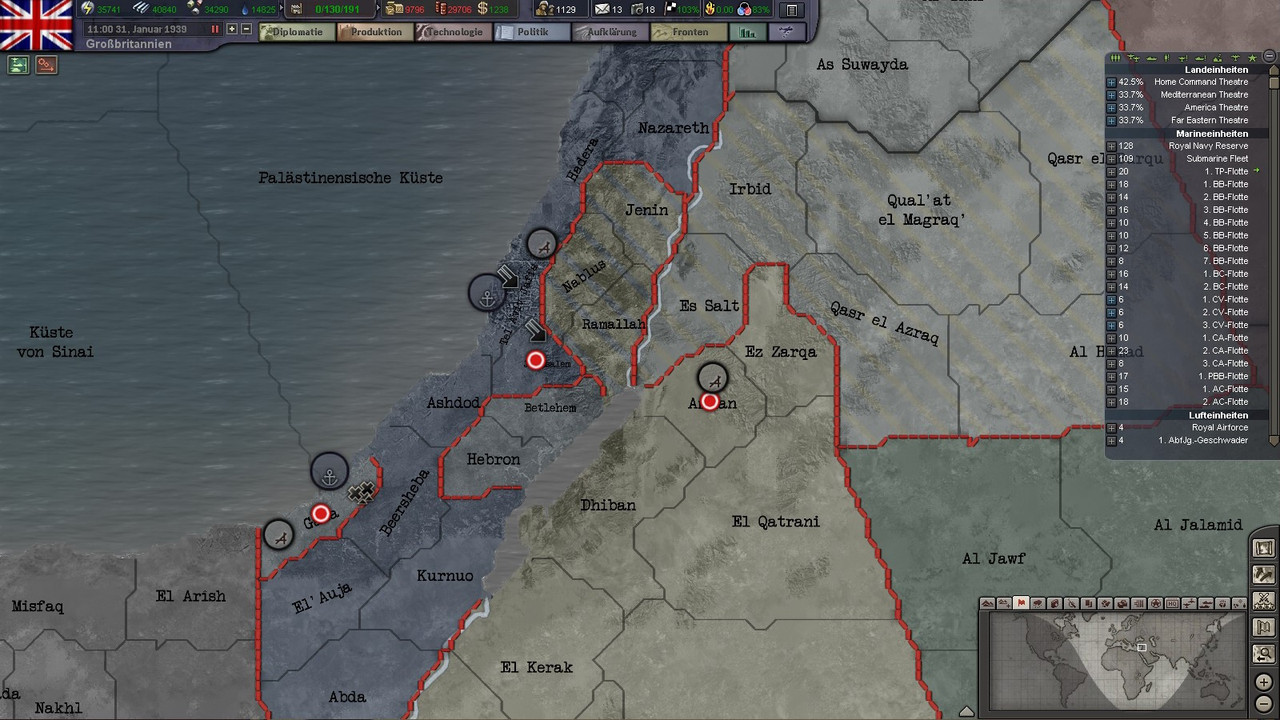Expand the Royal Airforce entry

[1111, 428]
